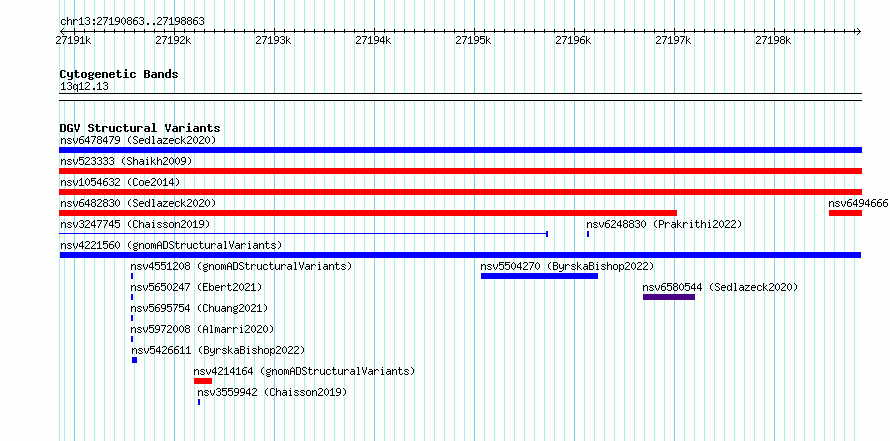
Task: Select the thin blue nsv3247745 line
Action: pyautogui.click(x=304, y=234)
